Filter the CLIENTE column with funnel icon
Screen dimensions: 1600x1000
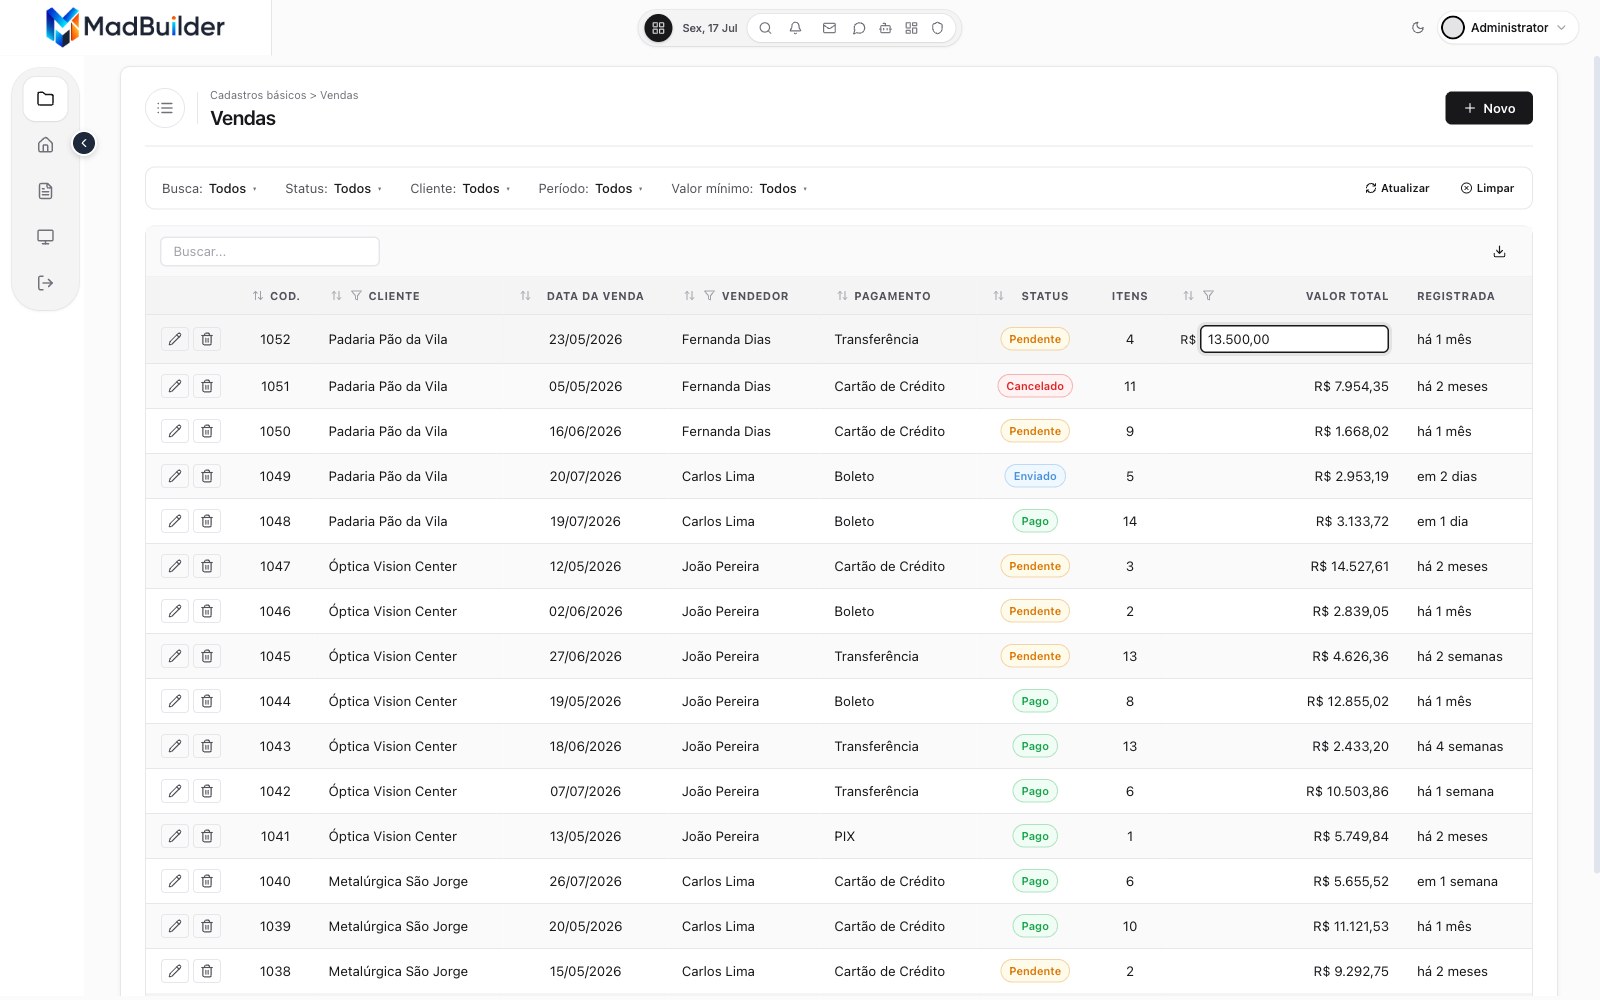click(356, 296)
